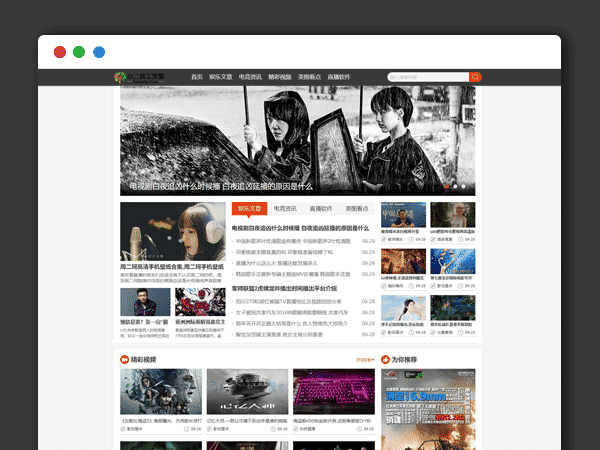The image size is (600, 450).
Task: Click the blue window dot in browser frame
Action: tap(99, 52)
